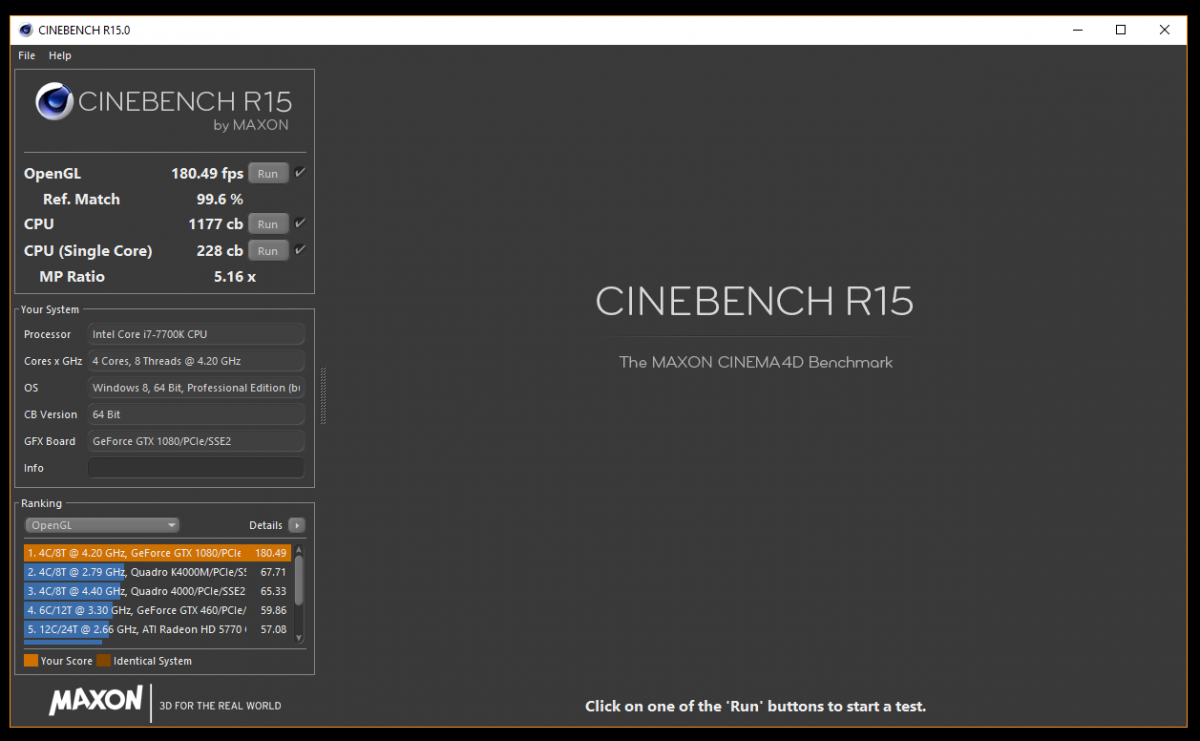Image resolution: width=1200 pixels, height=741 pixels.
Task: Click the ranking list vertical scrollbar
Action: 298,579
